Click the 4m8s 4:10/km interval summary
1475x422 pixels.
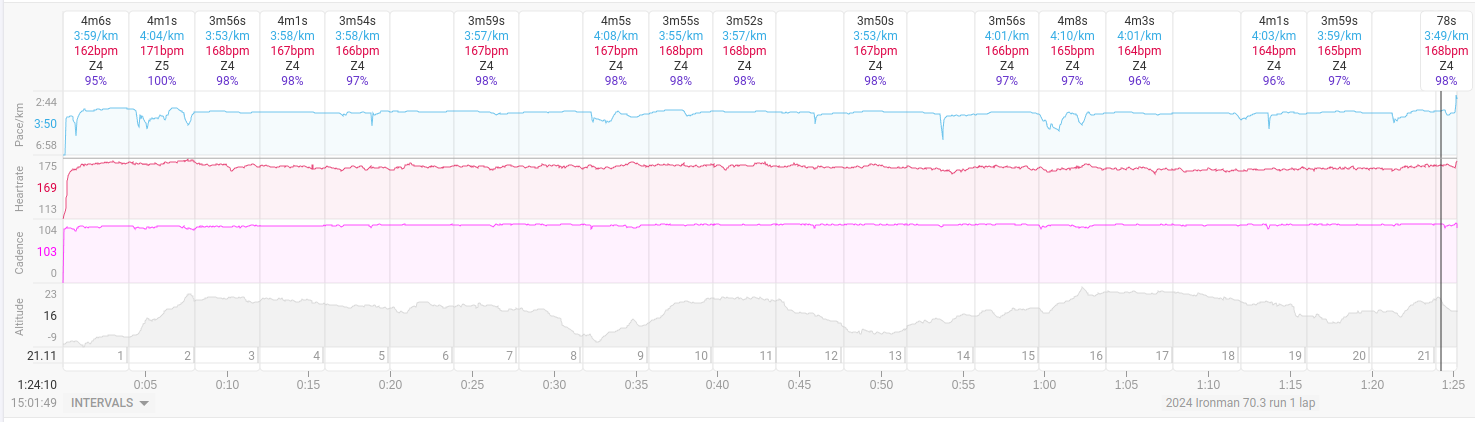pos(1072,50)
